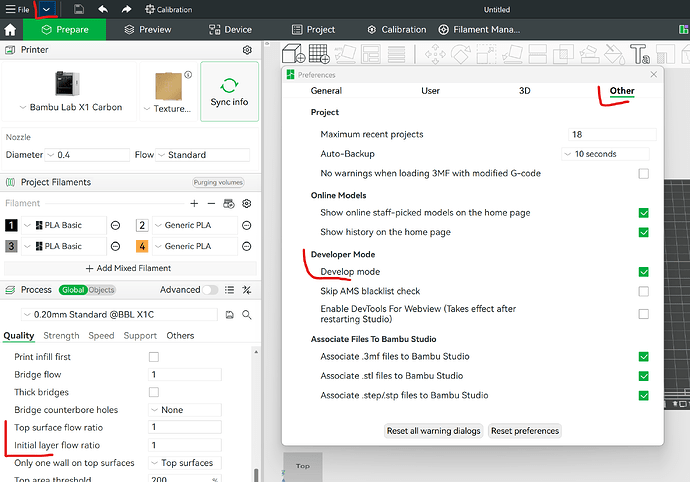Open the 3D preferences tab
Viewport: 690px width, 482px height.
(525, 91)
